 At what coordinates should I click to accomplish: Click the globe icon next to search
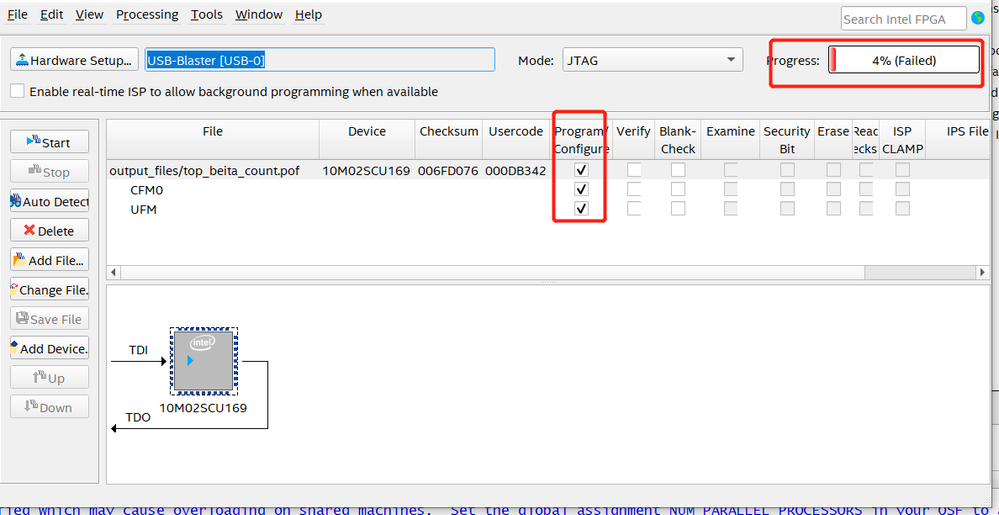977,18
